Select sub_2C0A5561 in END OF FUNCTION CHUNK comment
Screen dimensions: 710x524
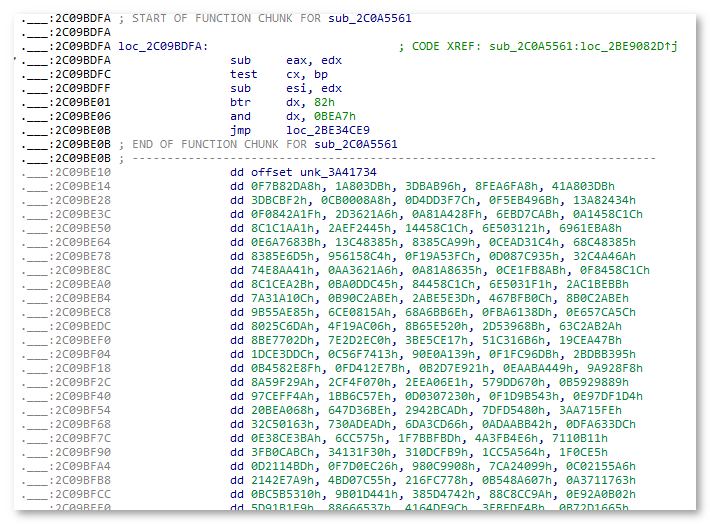coord(357,144)
